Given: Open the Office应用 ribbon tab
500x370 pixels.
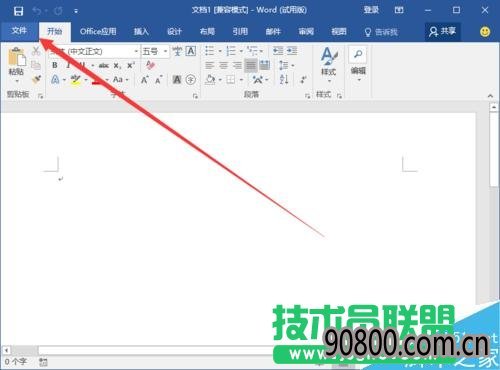Looking at the screenshot, I should point(98,32).
